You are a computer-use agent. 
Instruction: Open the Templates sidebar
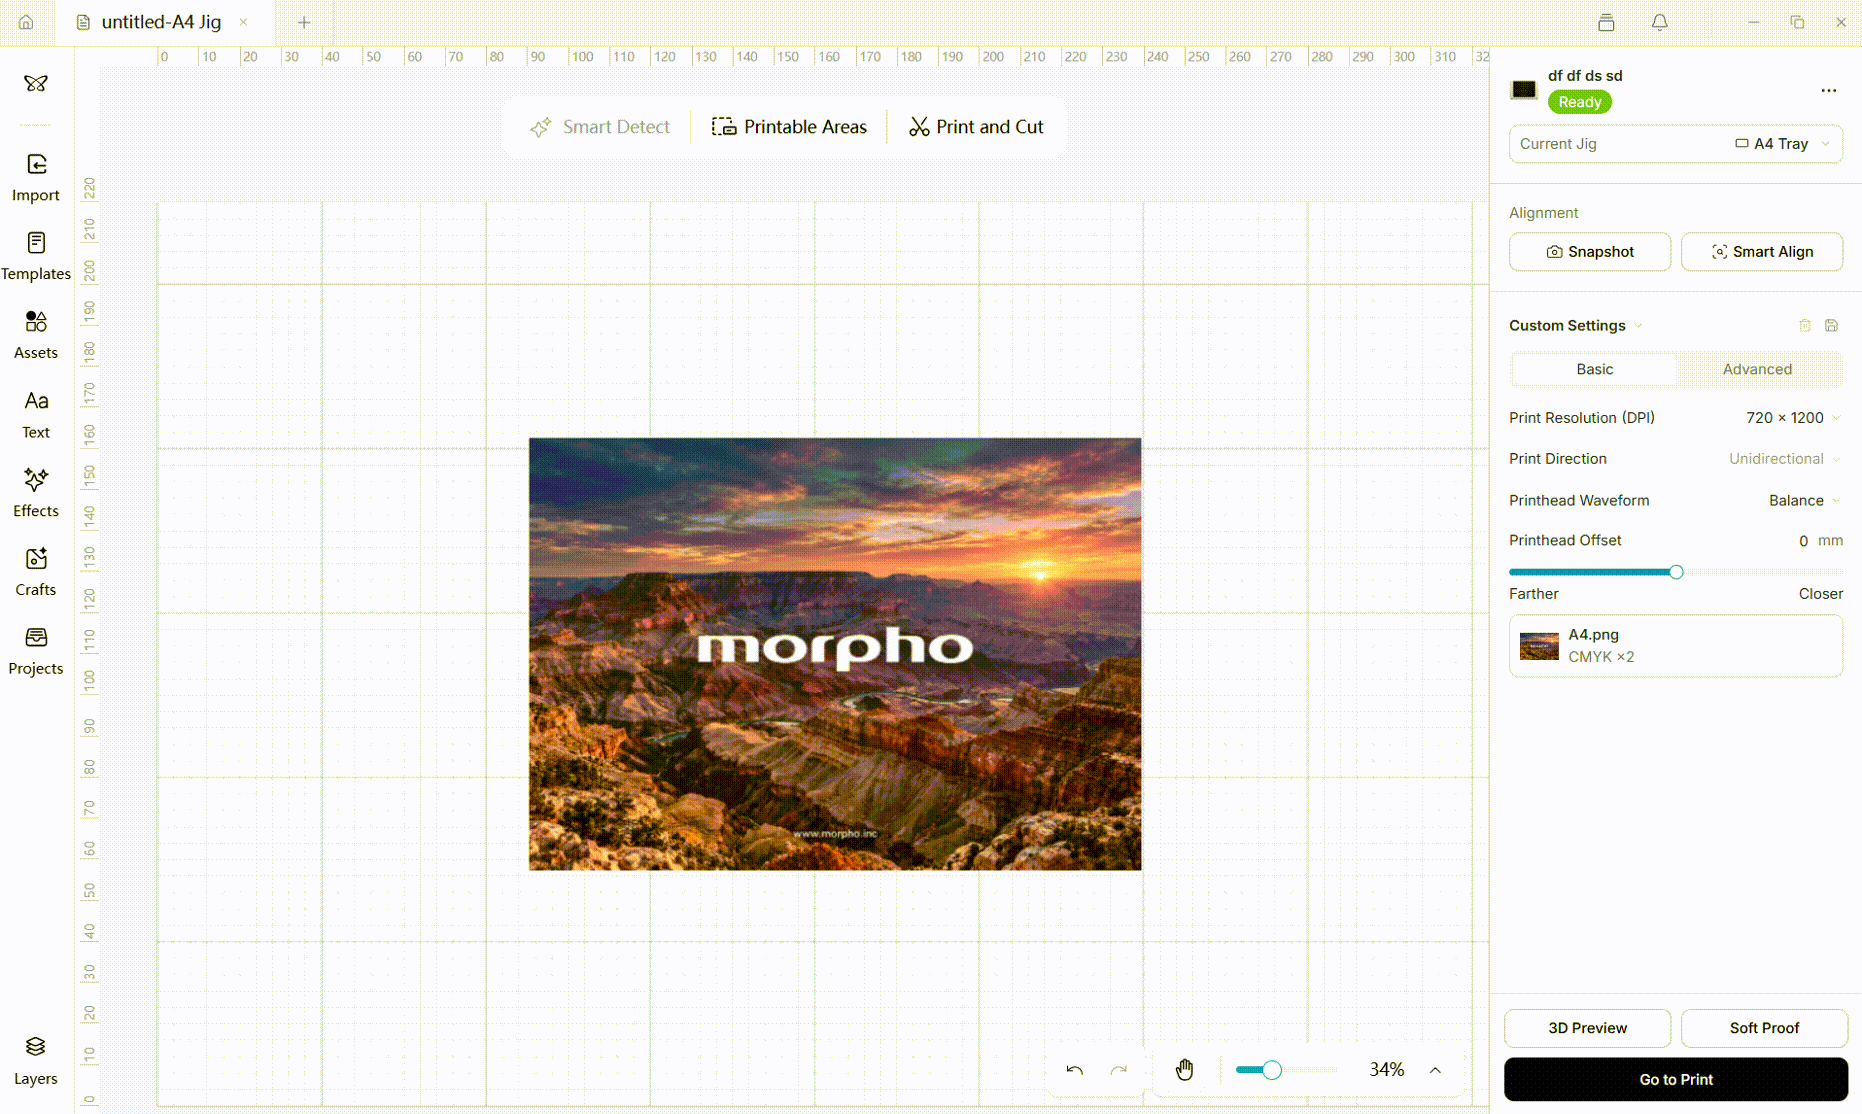[36, 256]
